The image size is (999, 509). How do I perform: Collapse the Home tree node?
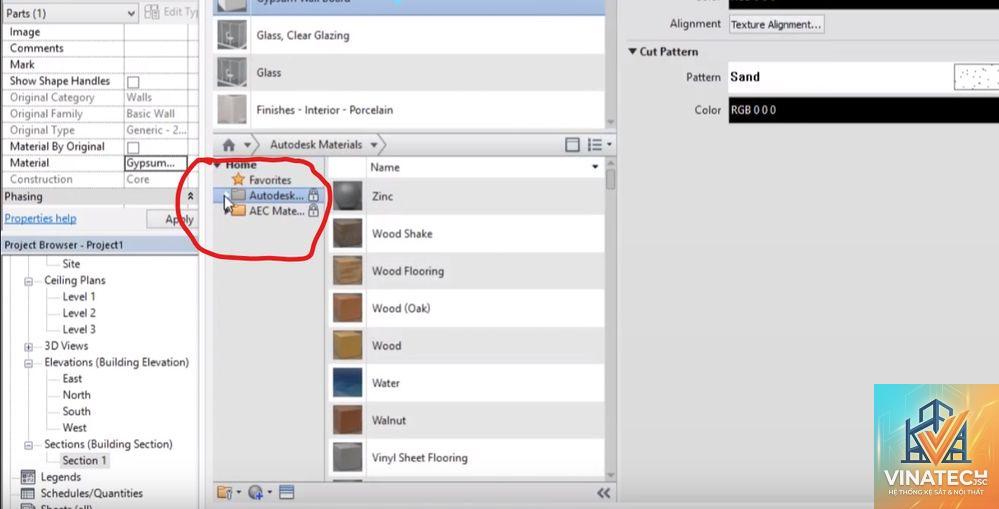tap(217, 165)
